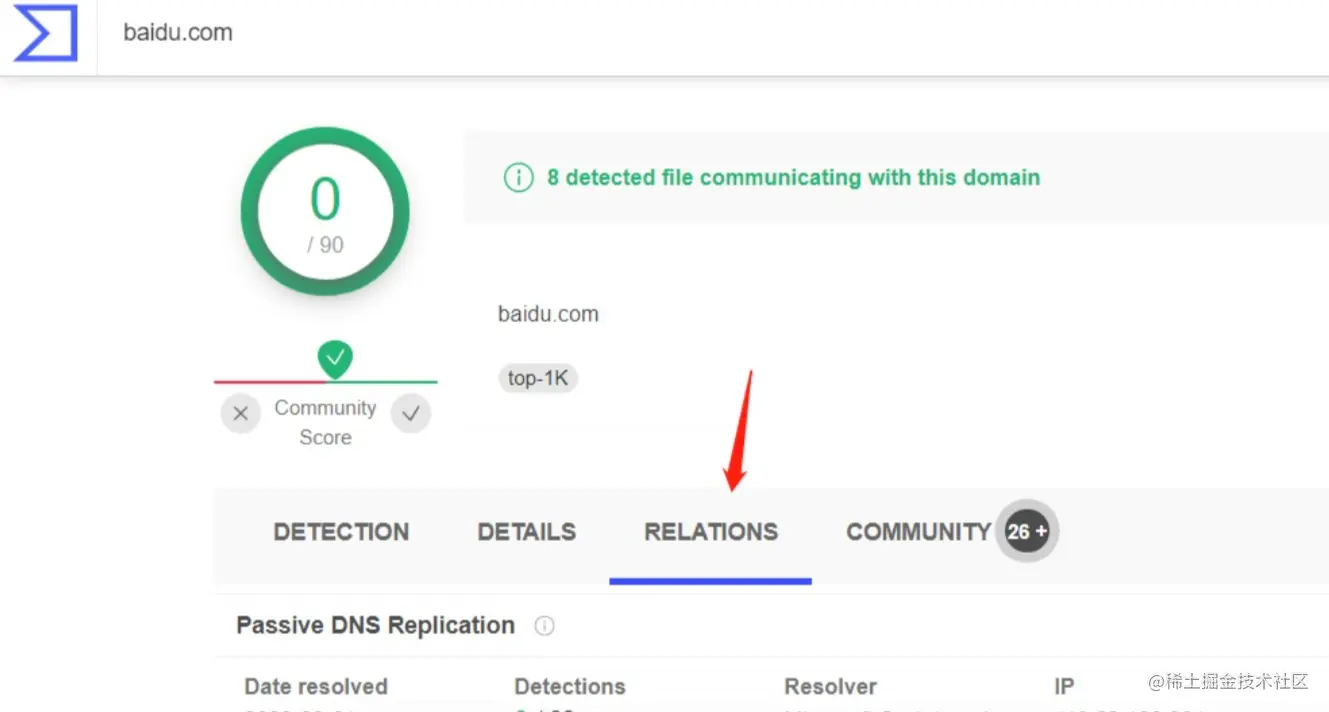This screenshot has height=712, width=1329.
Task: Click the '8 detected file communicating' message
Action: (x=793, y=178)
